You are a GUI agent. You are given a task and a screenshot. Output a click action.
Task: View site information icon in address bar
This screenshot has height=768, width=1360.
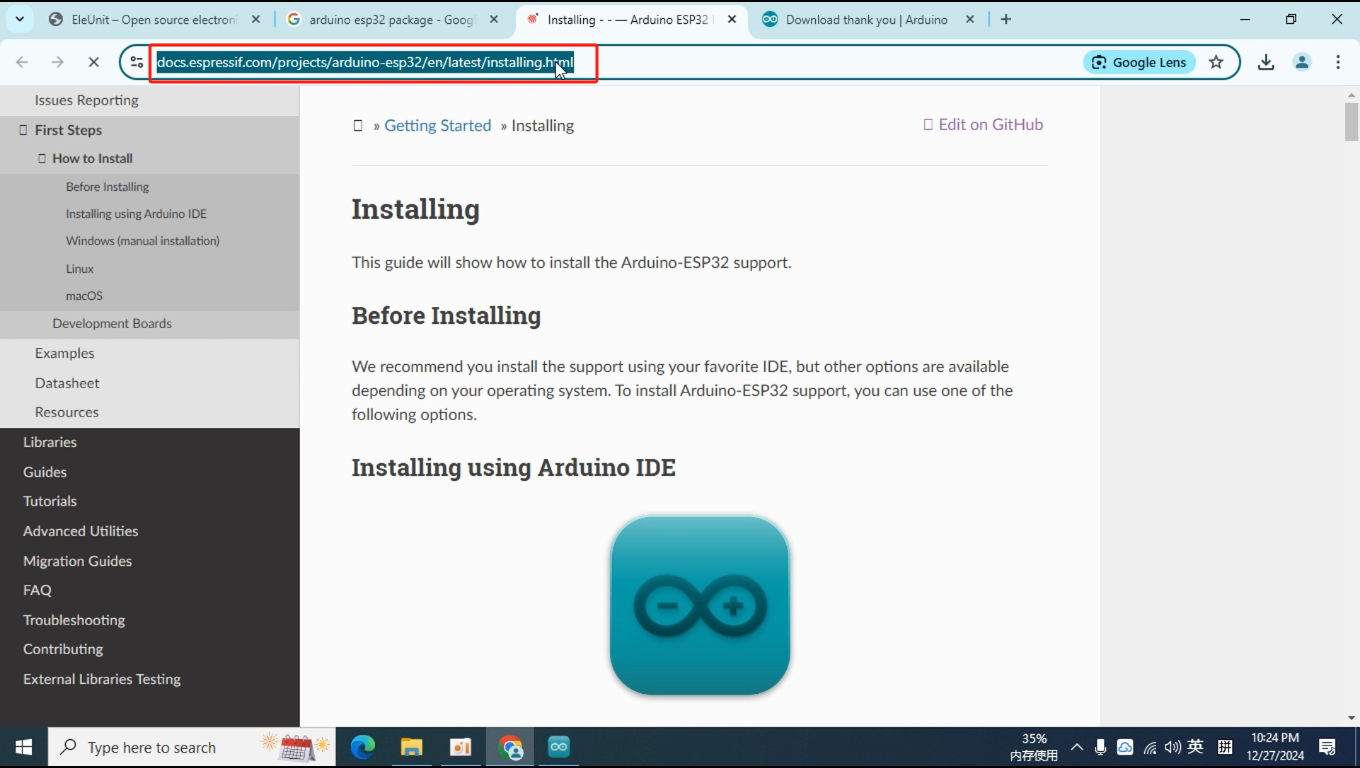click(137, 62)
